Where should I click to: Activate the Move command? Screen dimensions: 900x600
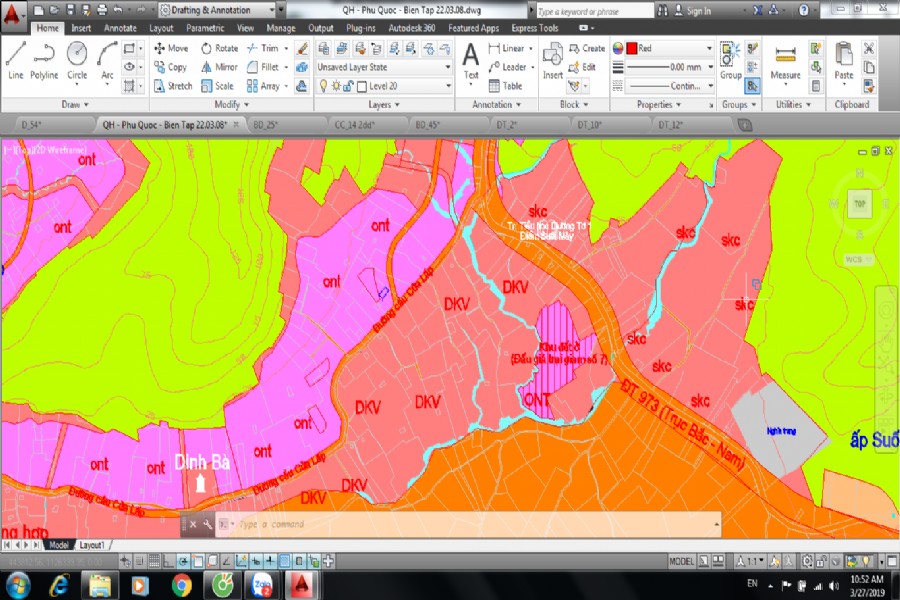pos(171,49)
